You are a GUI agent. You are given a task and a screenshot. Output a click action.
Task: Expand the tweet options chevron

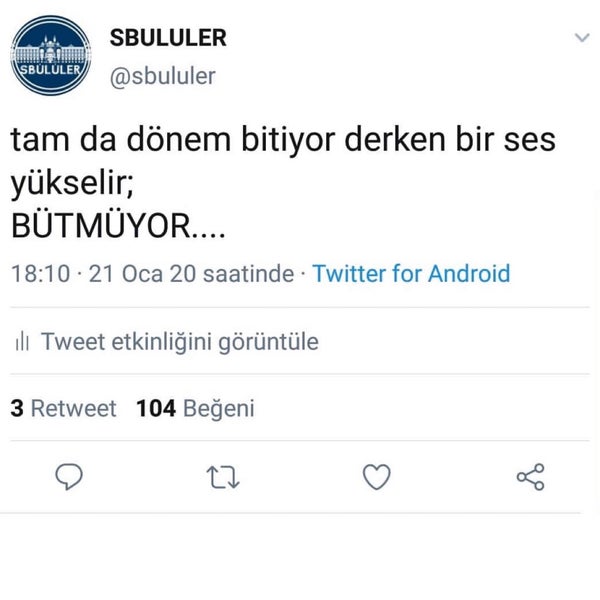(582, 38)
